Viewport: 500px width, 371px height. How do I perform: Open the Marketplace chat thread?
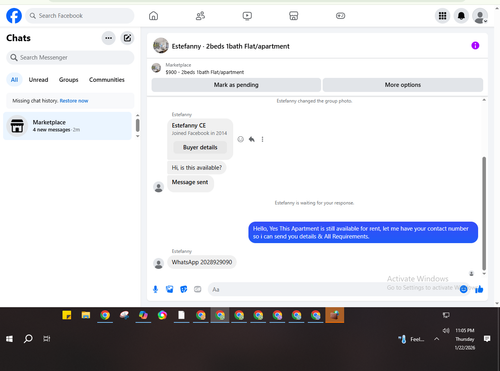pos(68,126)
